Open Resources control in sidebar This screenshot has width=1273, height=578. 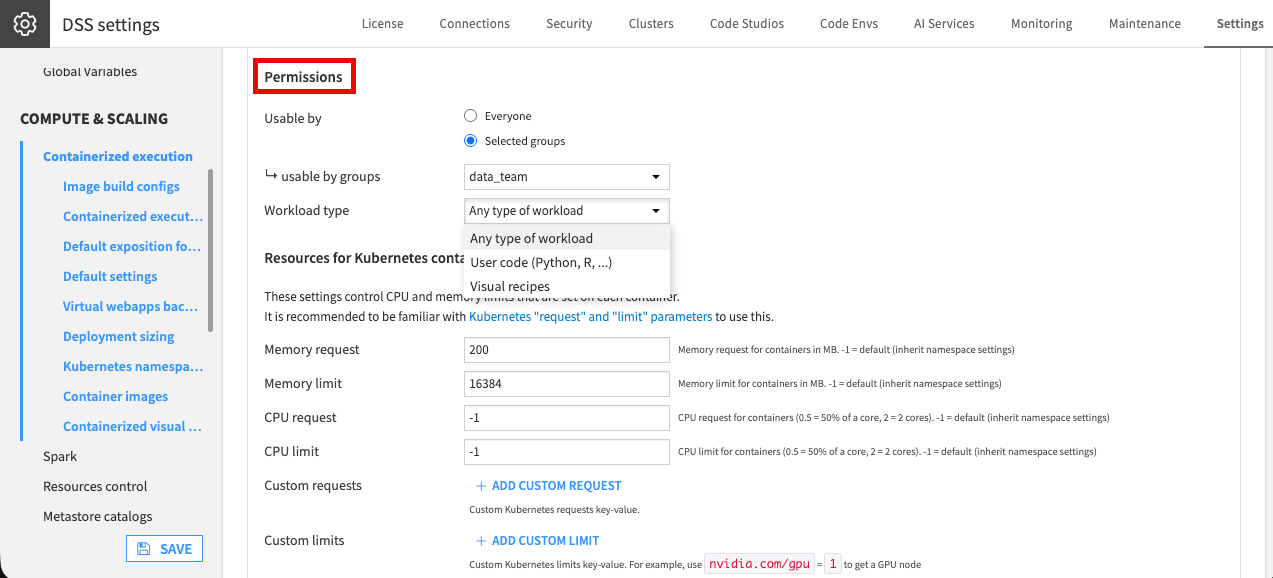coord(95,487)
